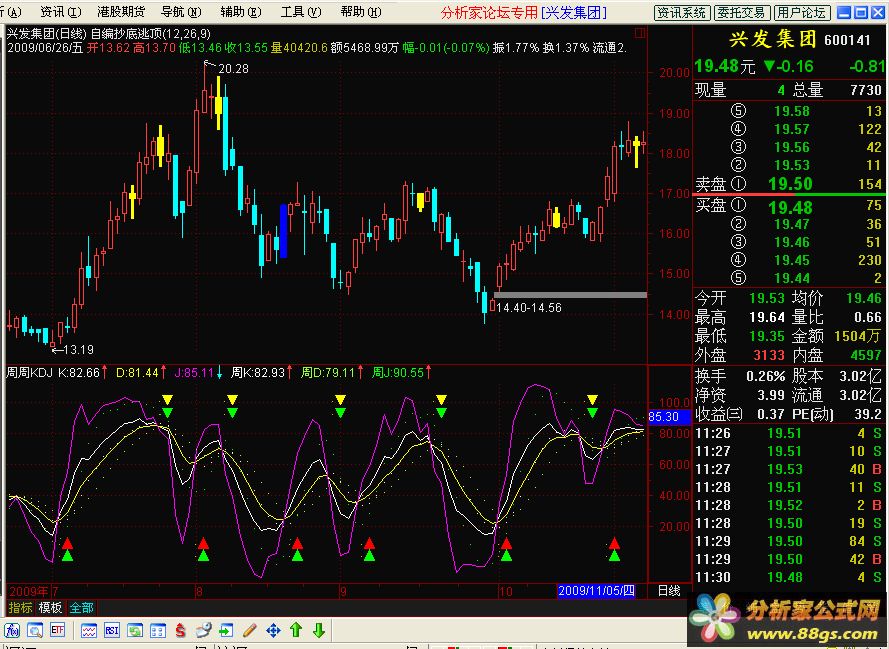Viewport: 889px width, 649px height.
Task: Click the 今开 19.53 value
Action: tap(767, 298)
